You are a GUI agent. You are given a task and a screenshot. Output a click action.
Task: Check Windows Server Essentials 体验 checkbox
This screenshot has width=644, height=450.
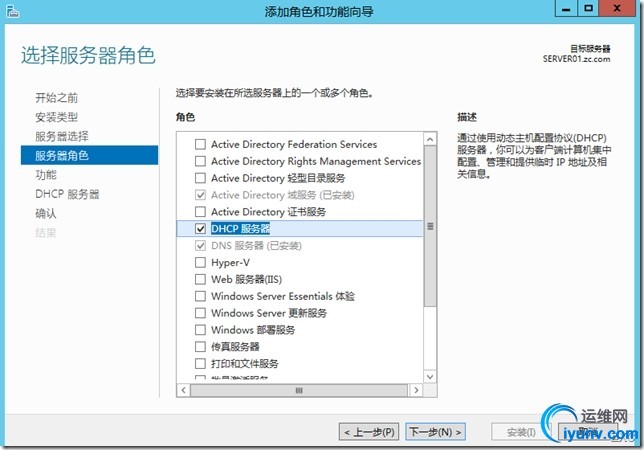point(200,296)
